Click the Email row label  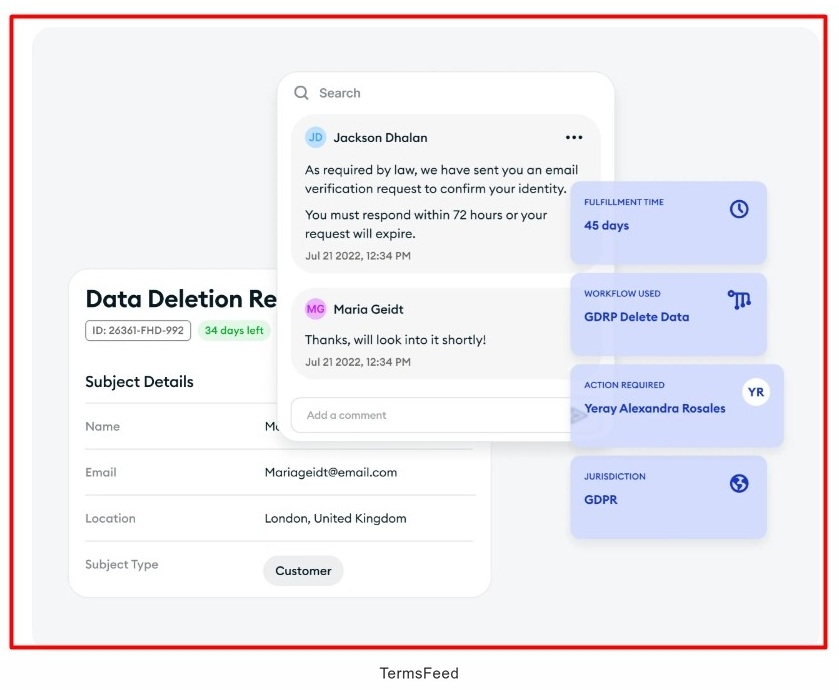coord(101,472)
